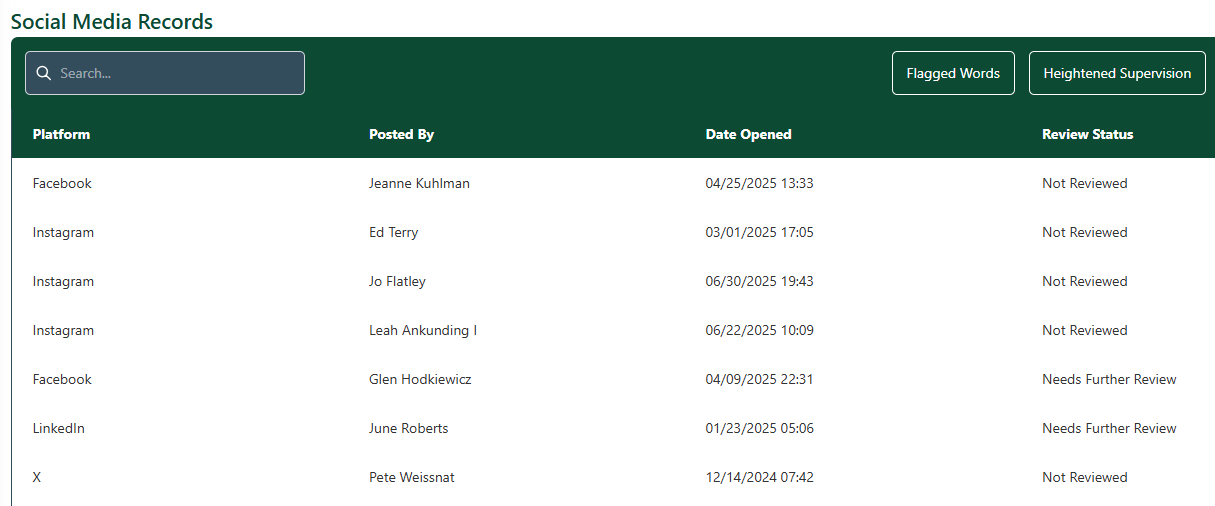Sort by the Posted By column header
1215x506 pixels.
[401, 134]
